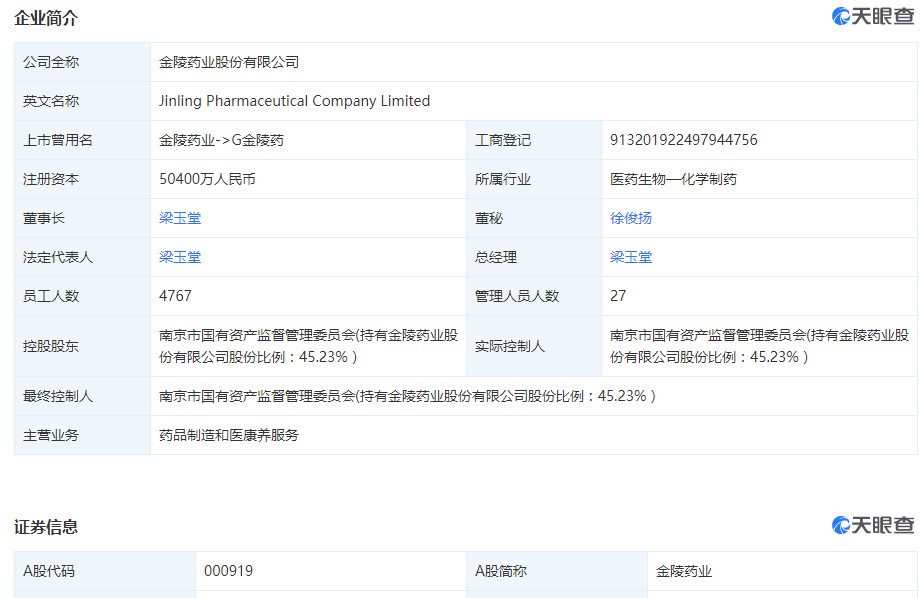Select employee count 4767
920x598 pixels.
pyautogui.click(x=175, y=296)
